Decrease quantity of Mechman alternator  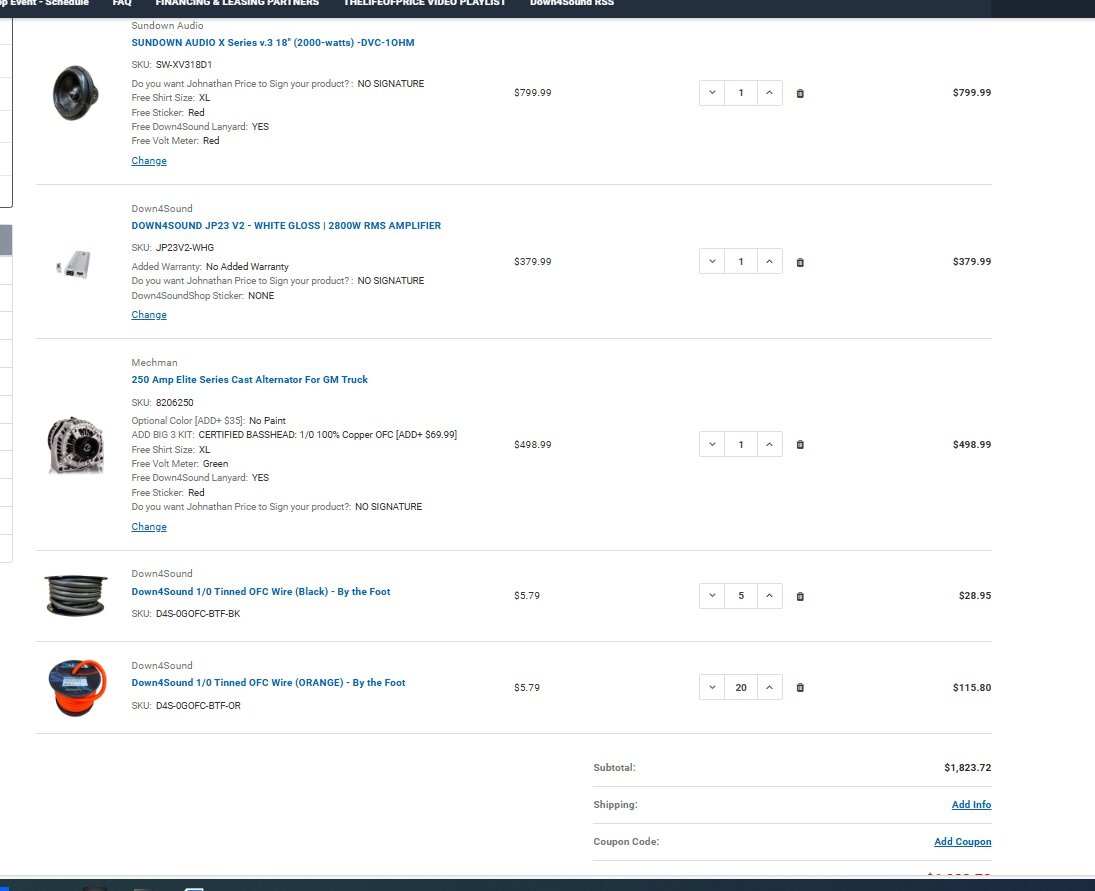(x=712, y=444)
